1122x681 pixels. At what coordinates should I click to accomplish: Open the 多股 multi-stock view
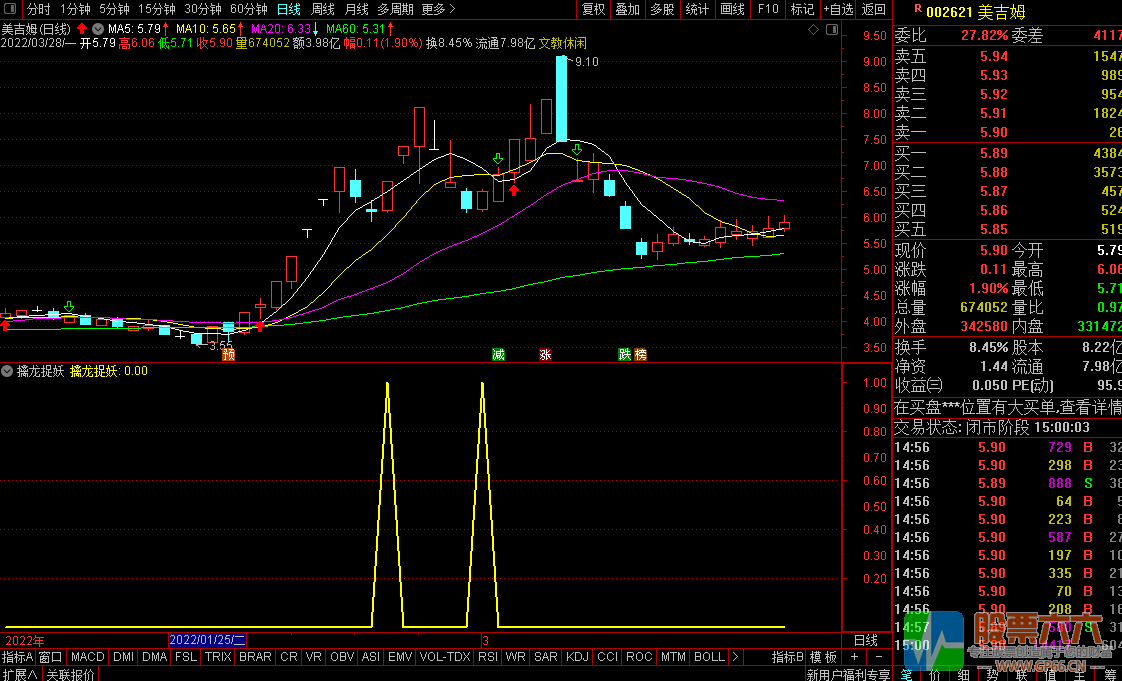pyautogui.click(x=663, y=9)
